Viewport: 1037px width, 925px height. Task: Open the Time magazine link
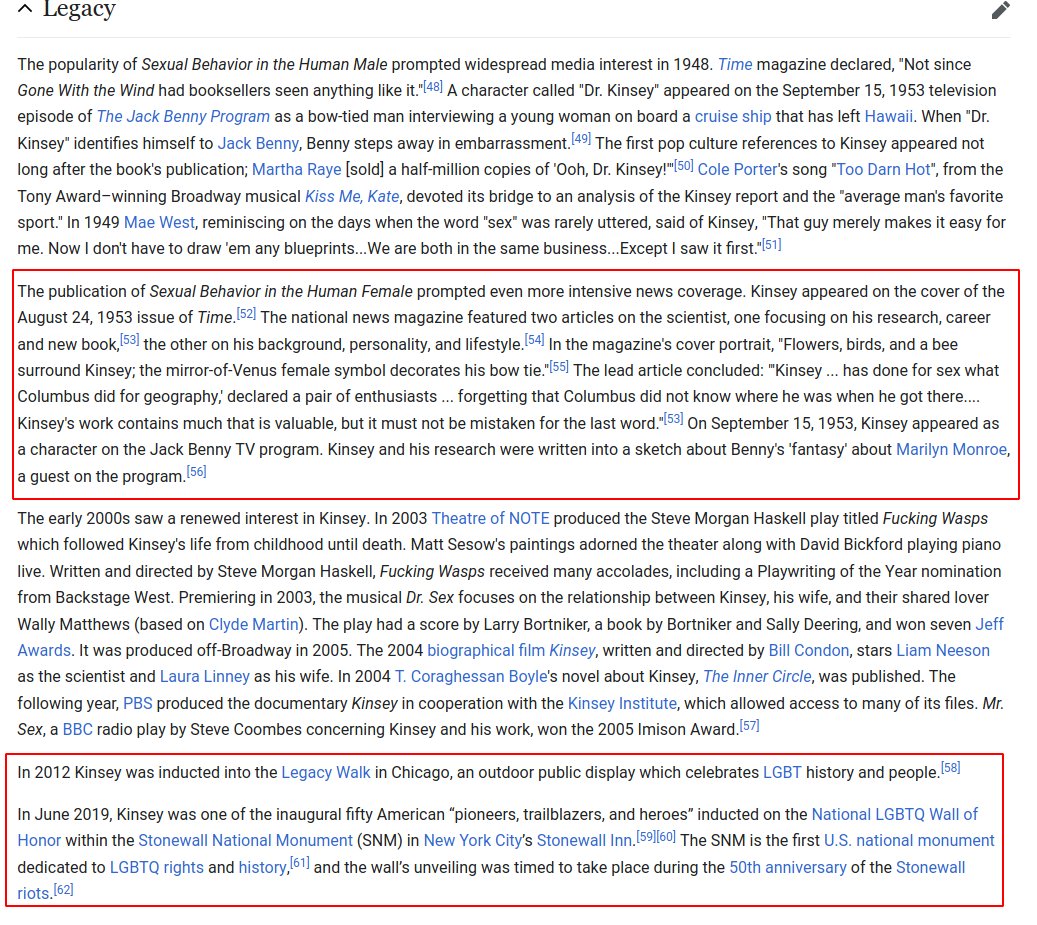[x=735, y=64]
